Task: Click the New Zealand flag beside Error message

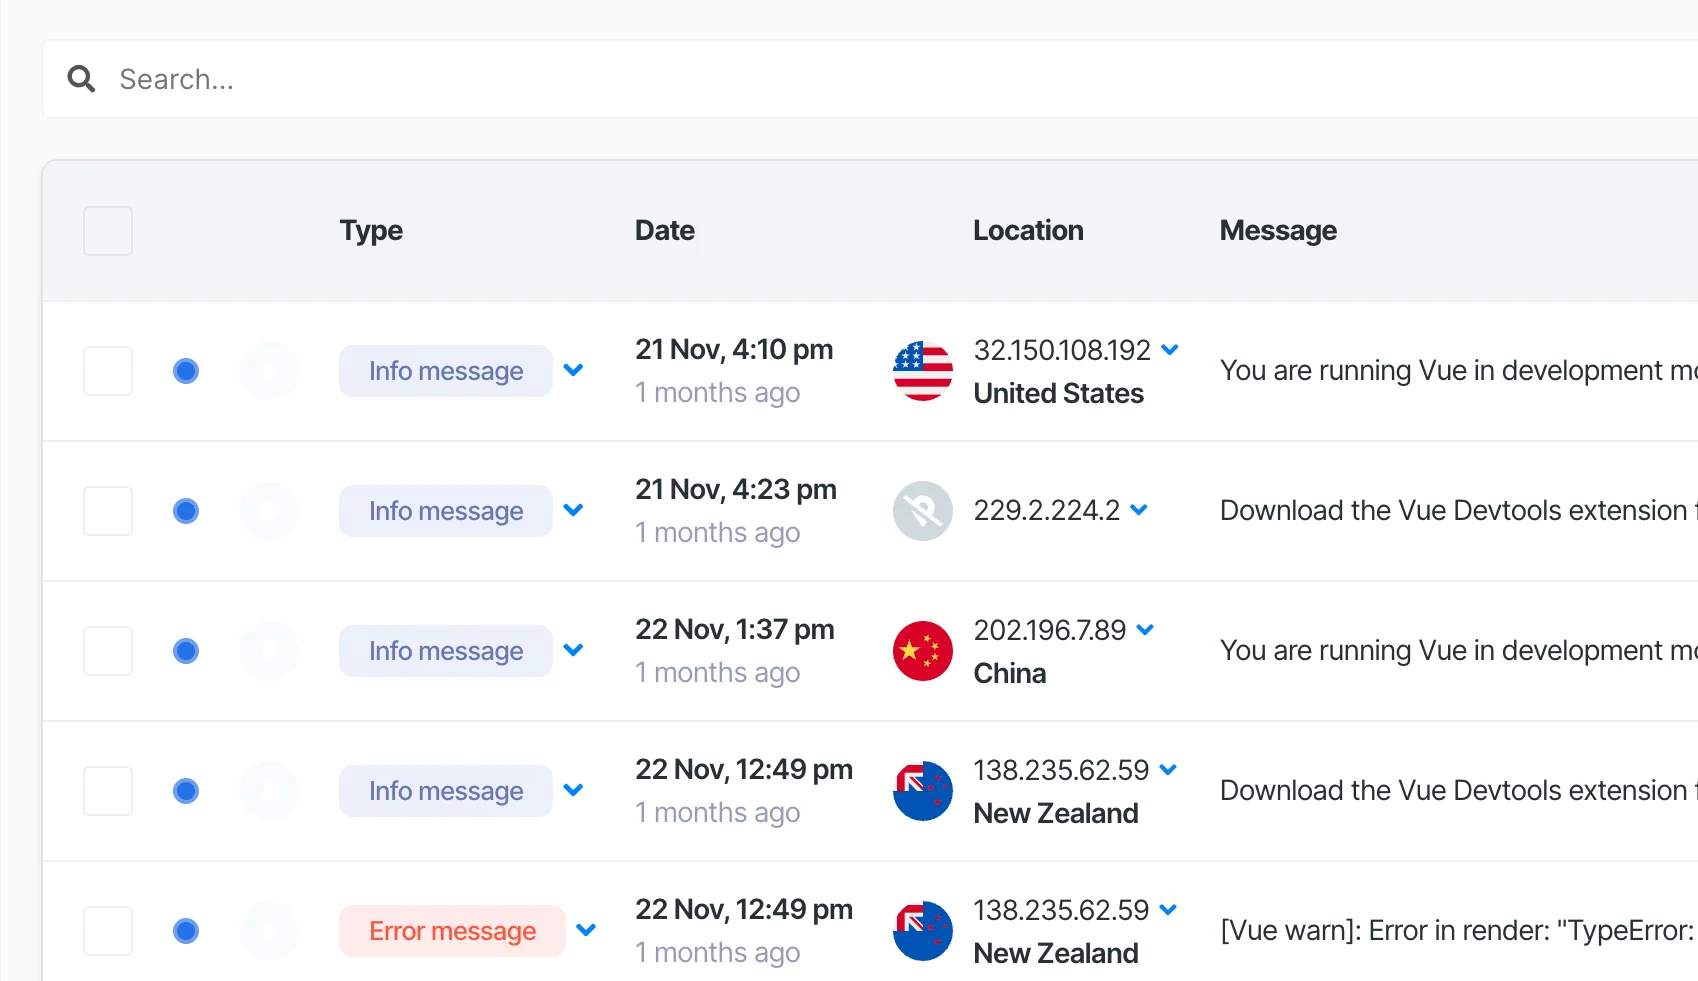Action: (922, 931)
